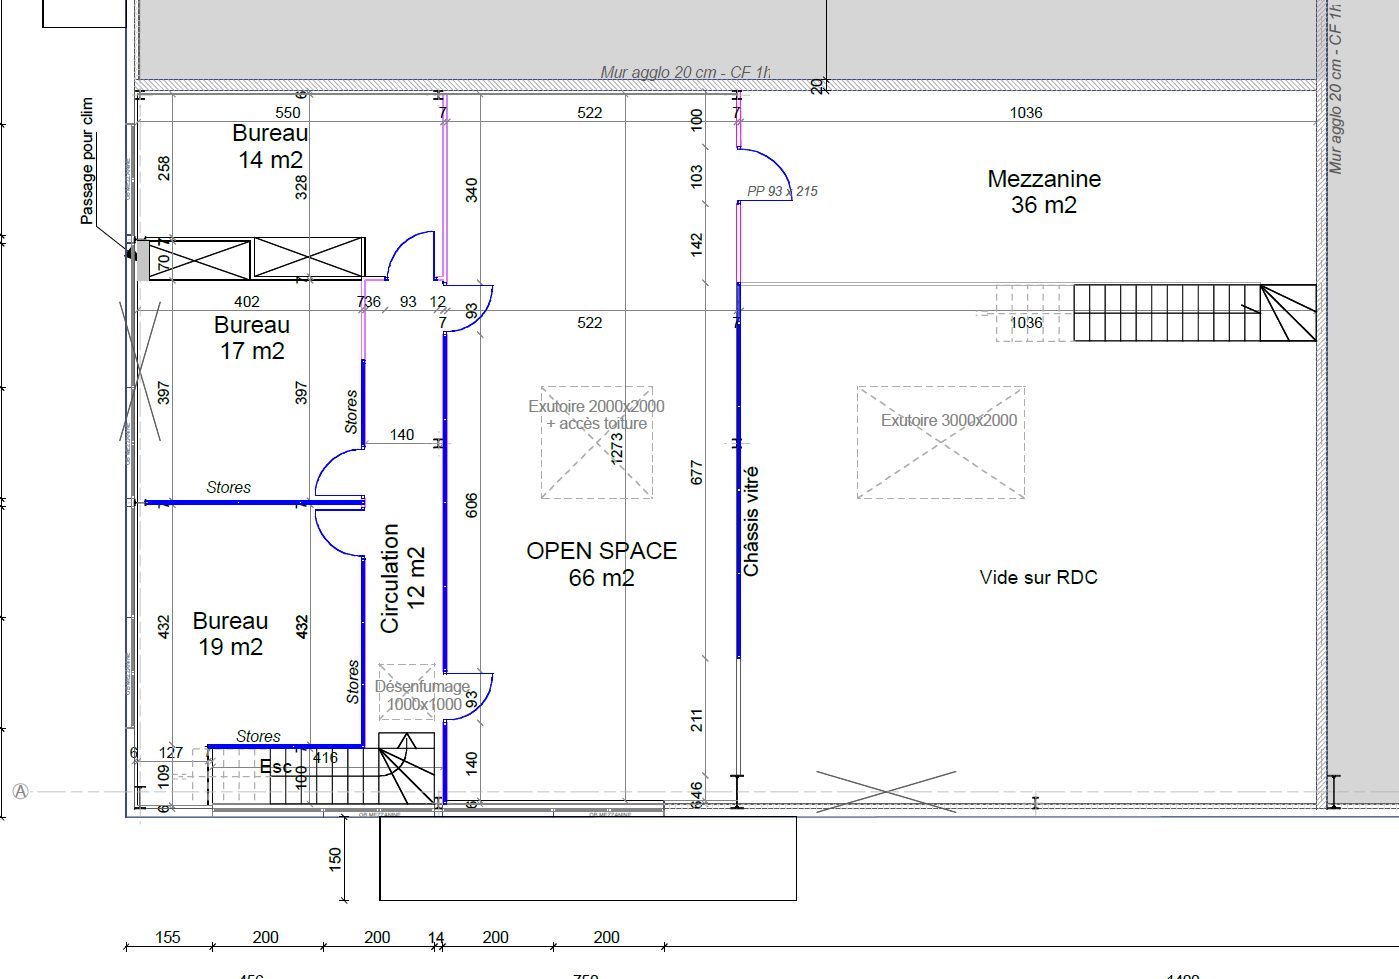Select the Exutoire 2000x2000 roof access symbol

click(x=597, y=442)
